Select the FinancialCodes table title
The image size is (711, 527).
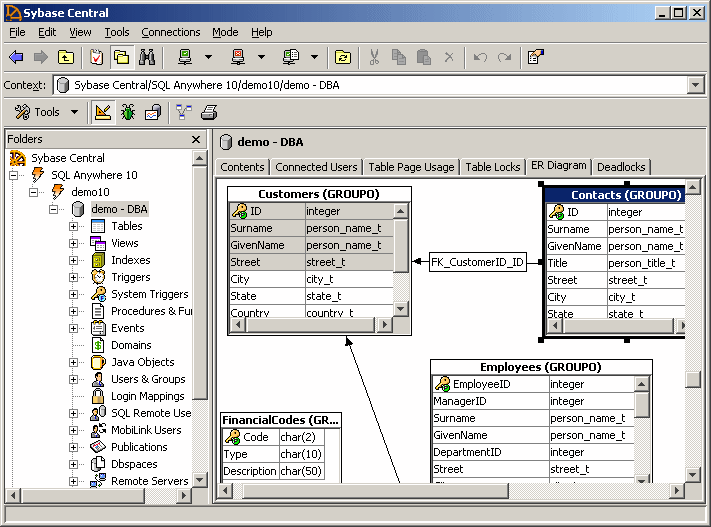[281, 420]
